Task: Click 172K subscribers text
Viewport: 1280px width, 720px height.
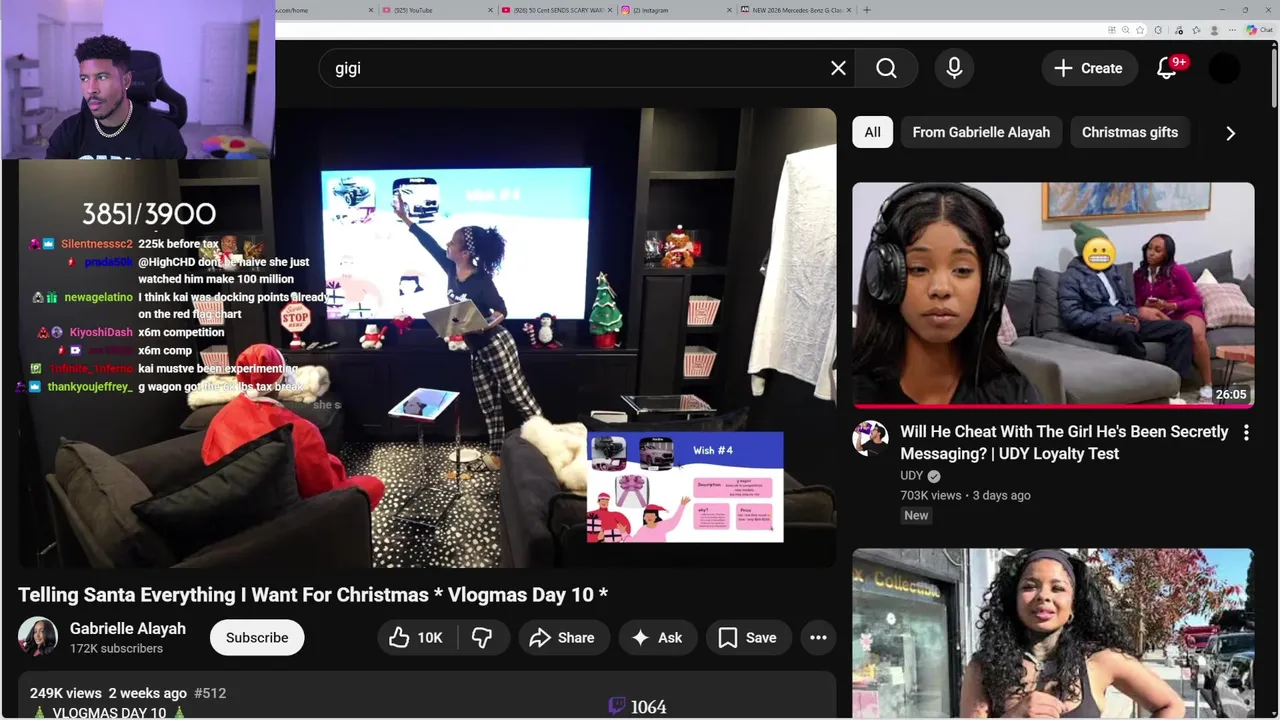Action: pyautogui.click(x=116, y=648)
